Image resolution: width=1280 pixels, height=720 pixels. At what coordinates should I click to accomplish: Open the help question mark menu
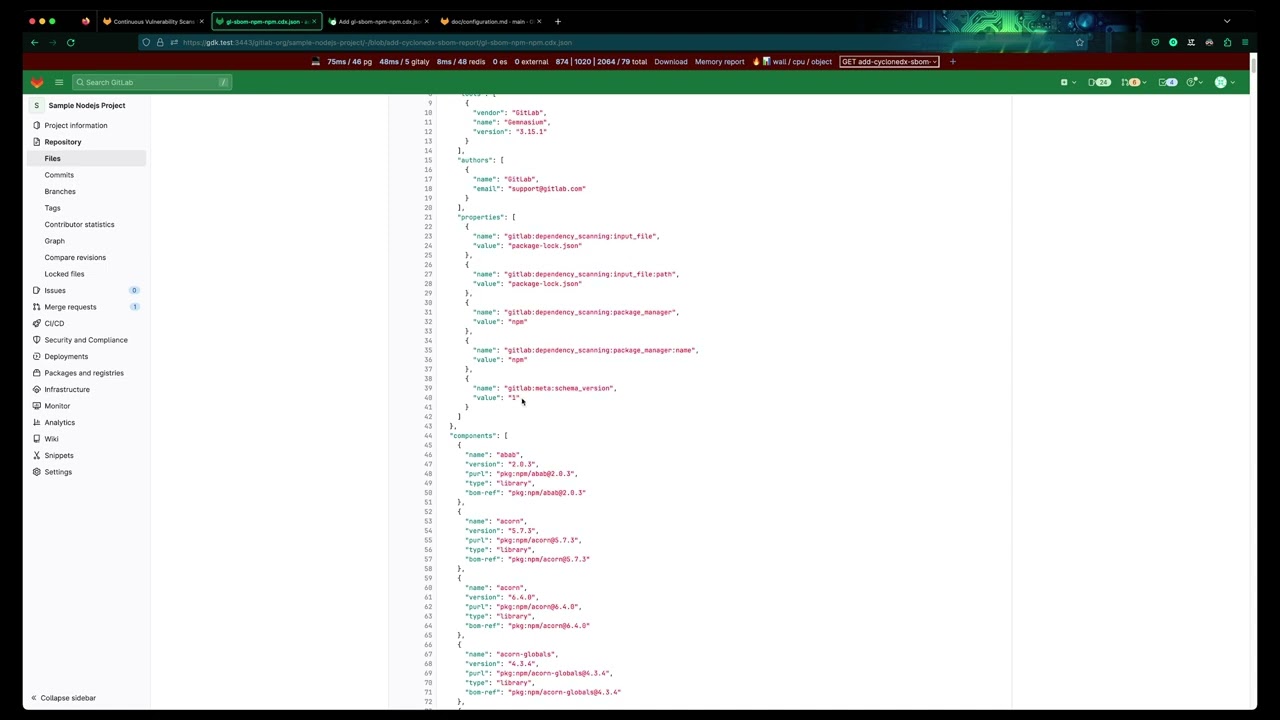(1194, 82)
